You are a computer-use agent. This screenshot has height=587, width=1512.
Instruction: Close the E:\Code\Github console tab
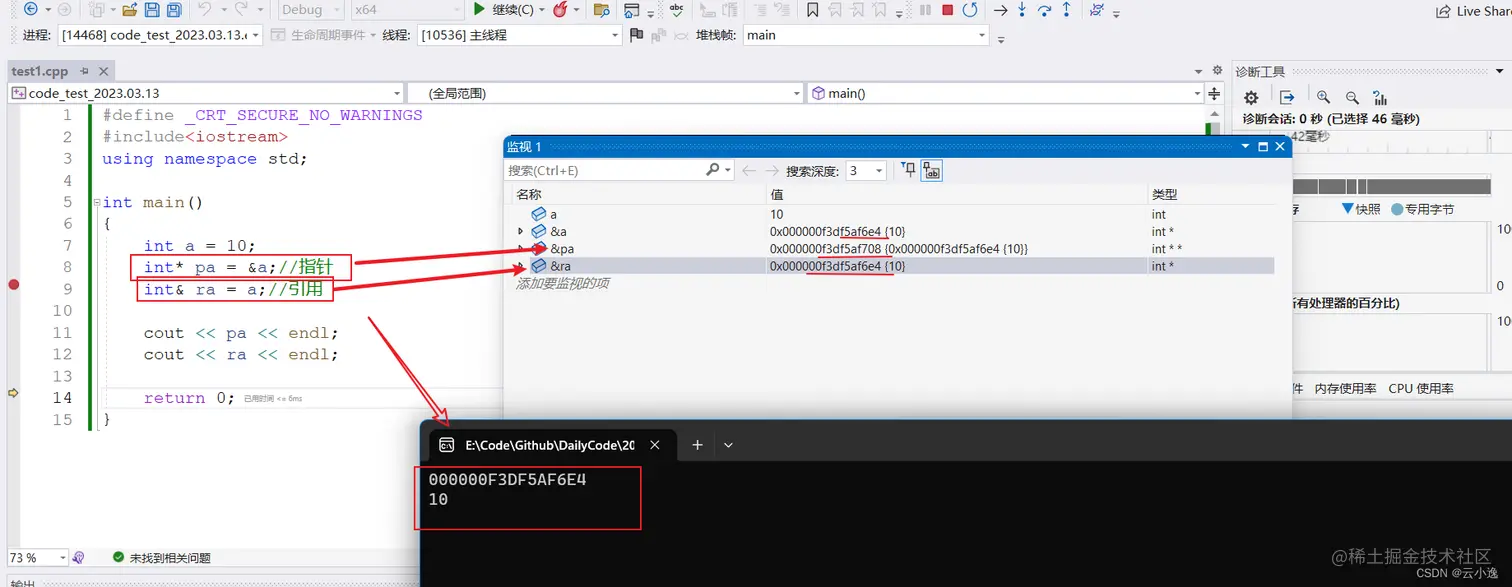point(655,445)
